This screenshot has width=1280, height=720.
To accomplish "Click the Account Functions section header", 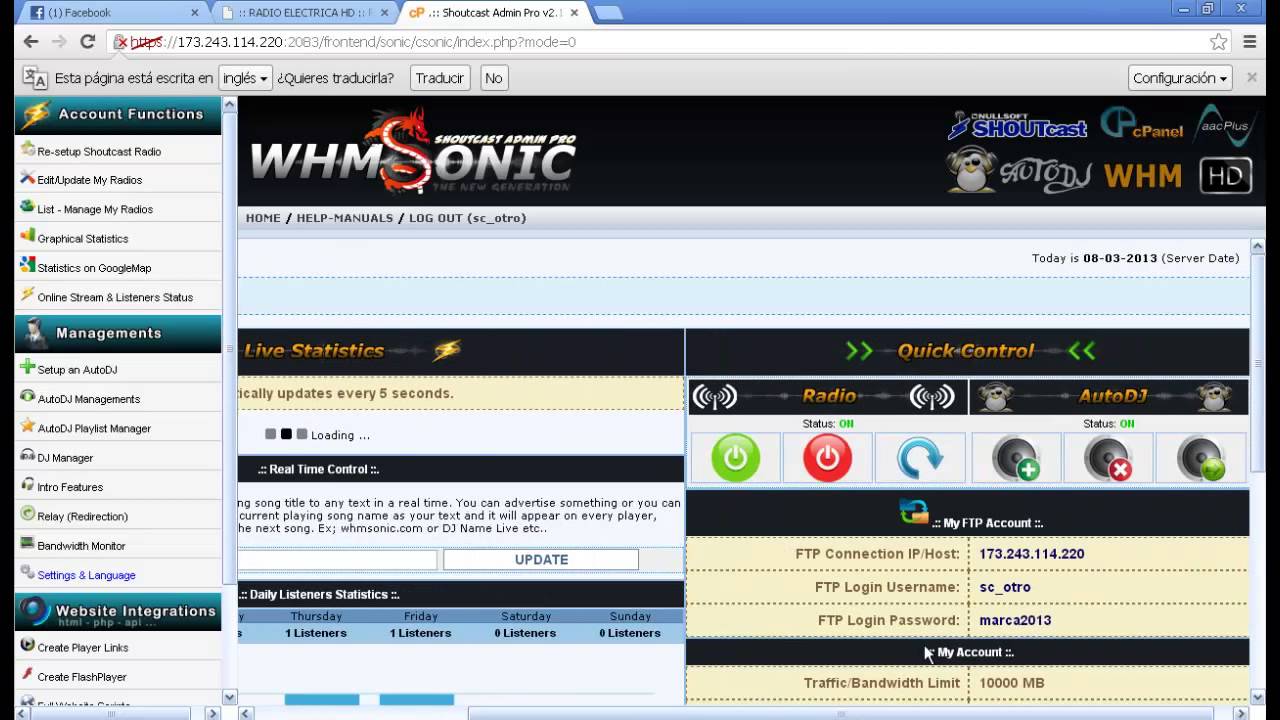I will point(118,114).
